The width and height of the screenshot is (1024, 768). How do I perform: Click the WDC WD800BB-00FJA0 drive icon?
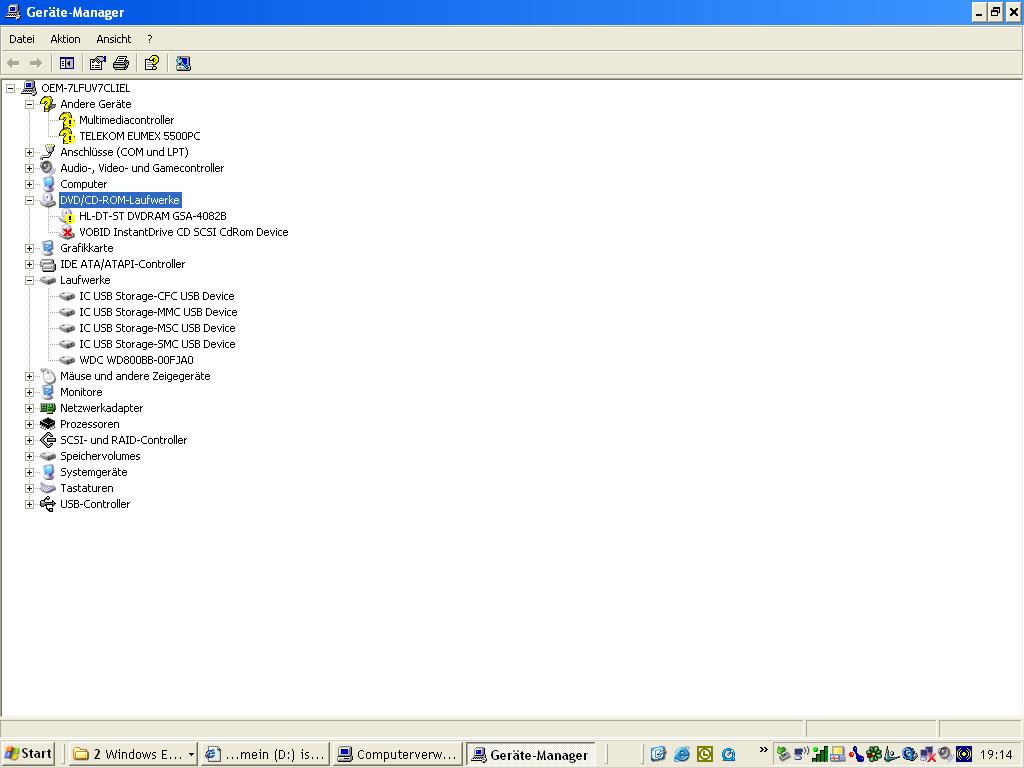coord(67,360)
